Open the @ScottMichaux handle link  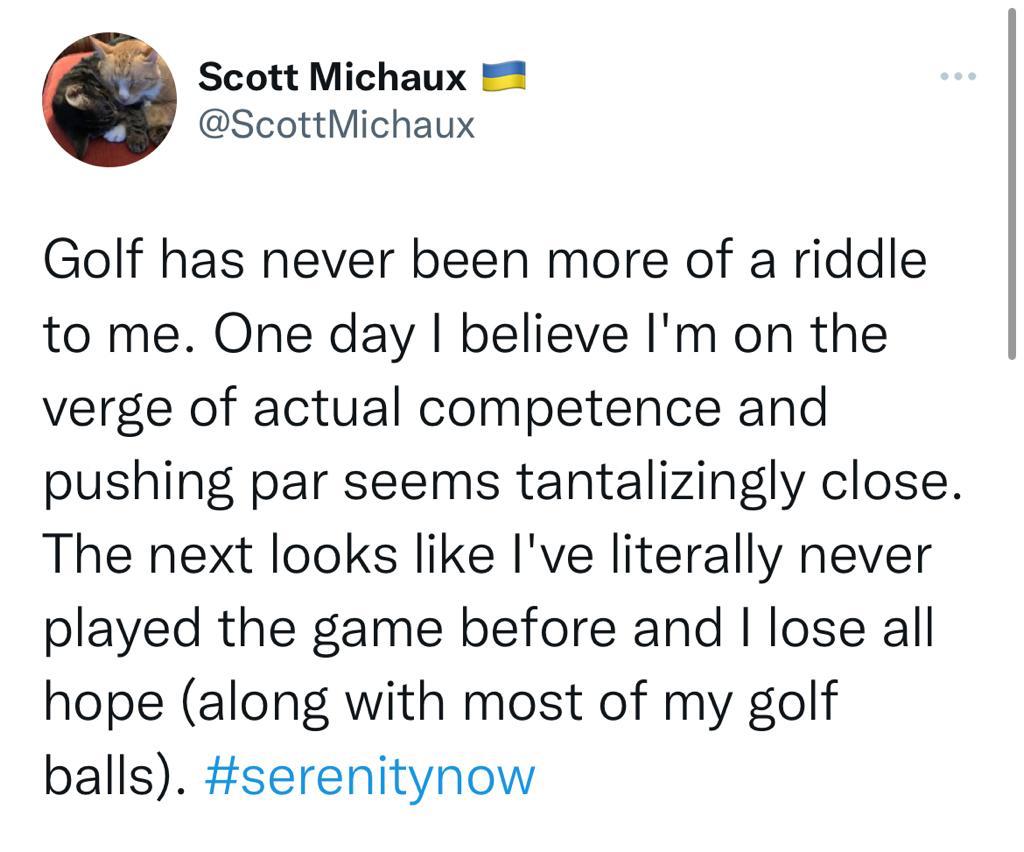click(336, 125)
